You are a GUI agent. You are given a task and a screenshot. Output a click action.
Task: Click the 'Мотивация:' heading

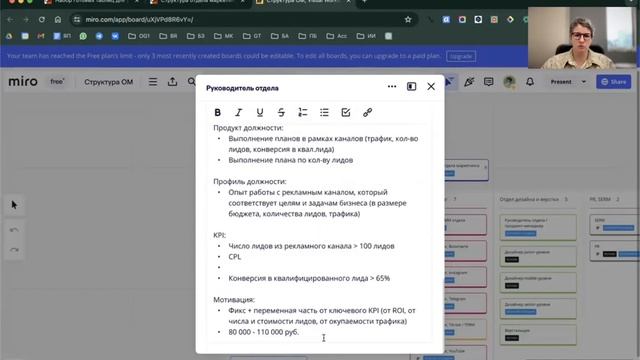pyautogui.click(x=234, y=300)
